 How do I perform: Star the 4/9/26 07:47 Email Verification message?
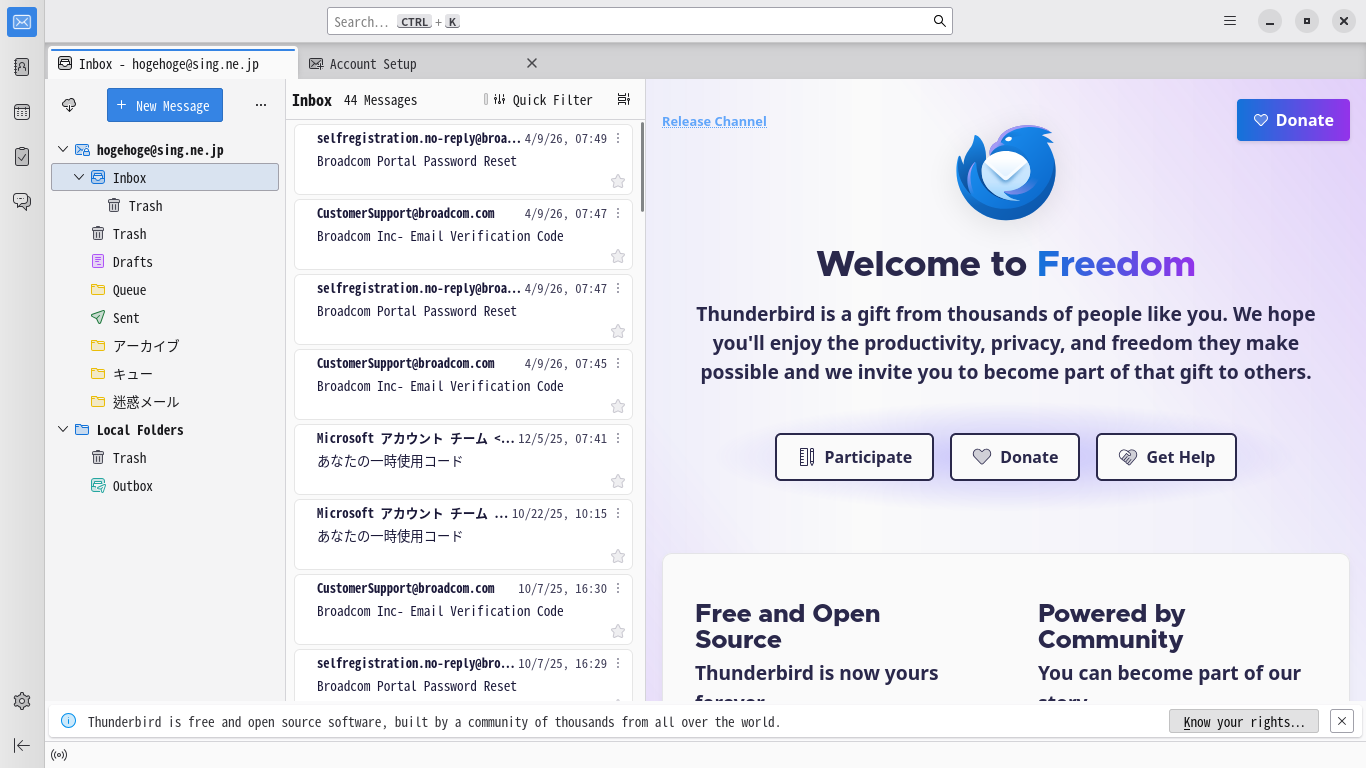coord(618,256)
